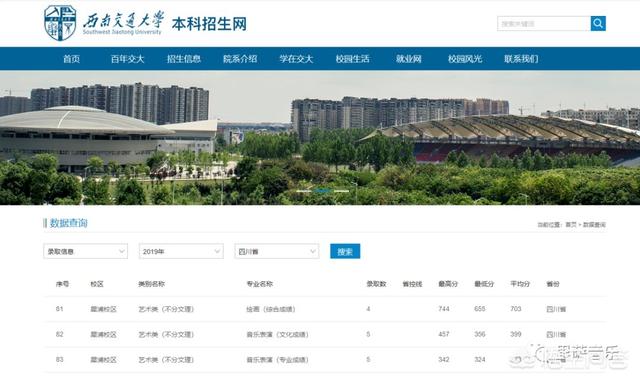The width and height of the screenshot is (640, 381).
Task: Click the highest score value 744
Action: [444, 309]
